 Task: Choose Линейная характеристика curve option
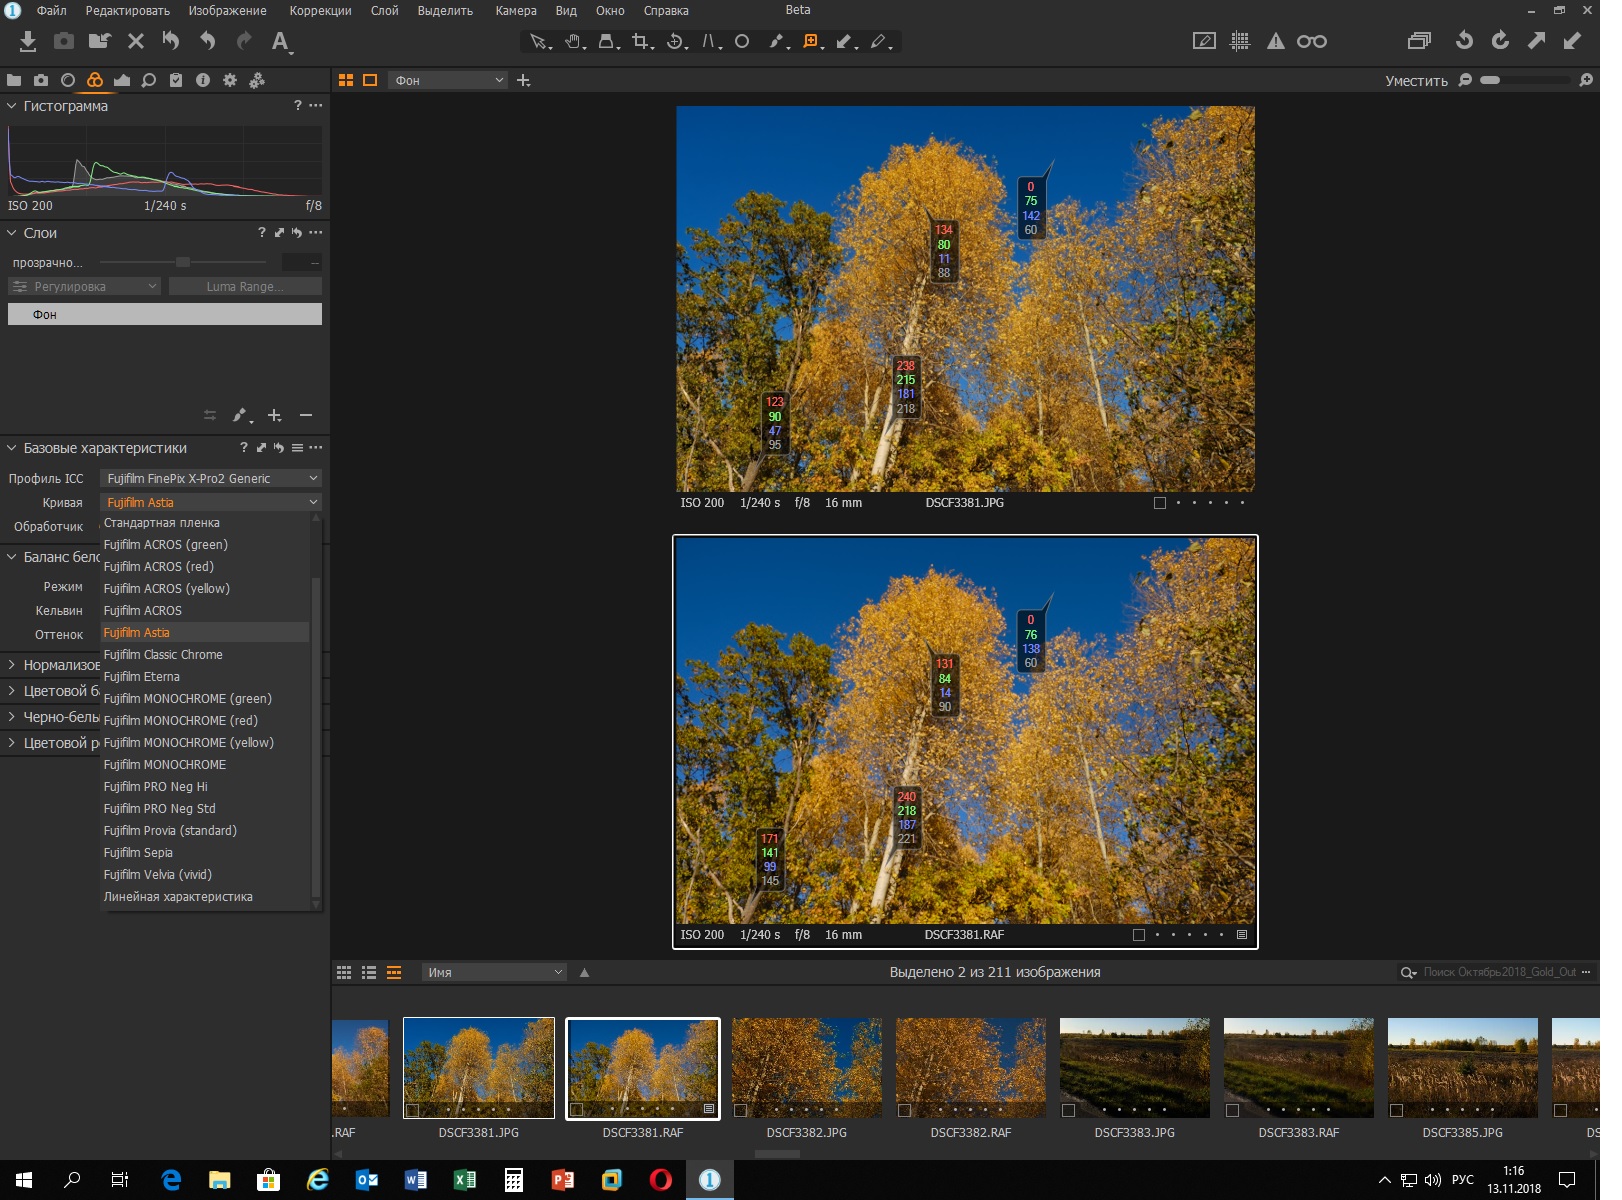click(205, 897)
